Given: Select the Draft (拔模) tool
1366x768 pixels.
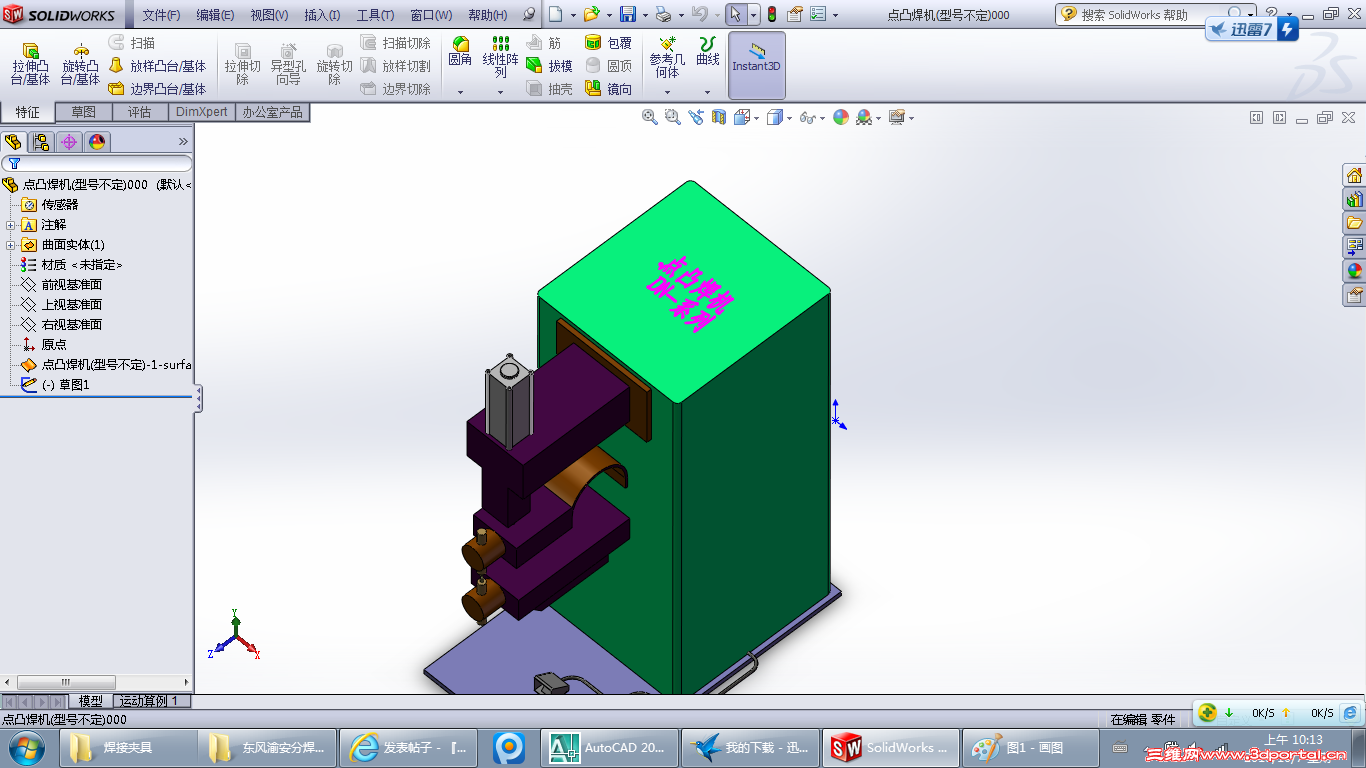Looking at the screenshot, I should point(550,66).
